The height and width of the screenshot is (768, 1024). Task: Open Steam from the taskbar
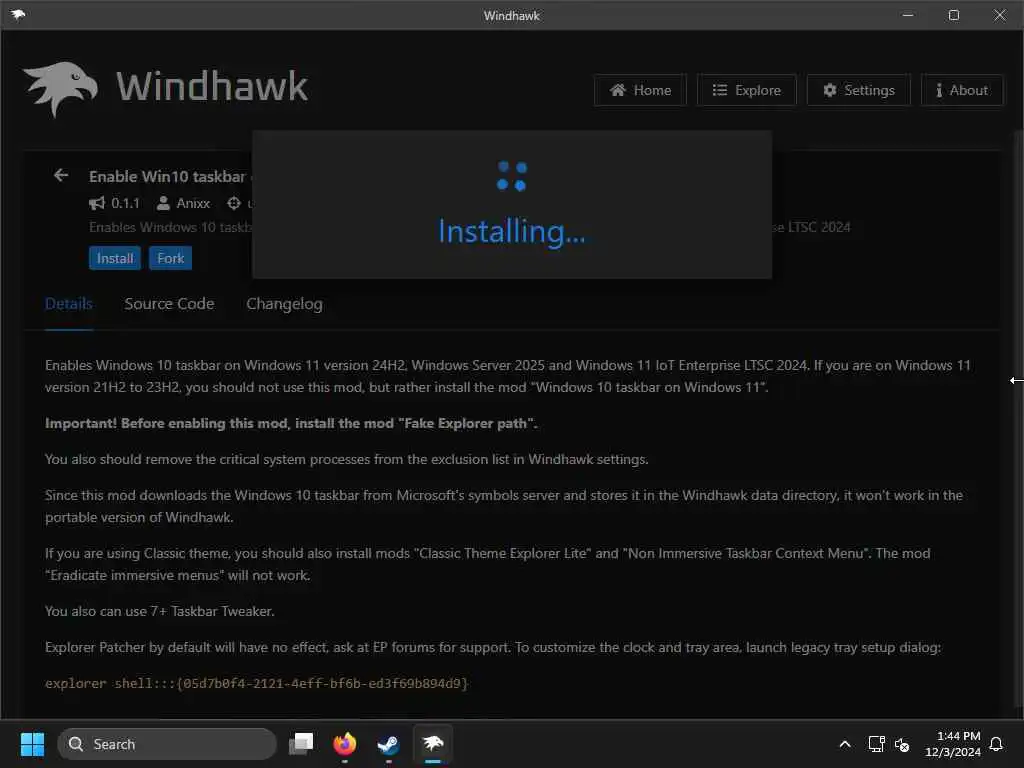tap(389, 744)
